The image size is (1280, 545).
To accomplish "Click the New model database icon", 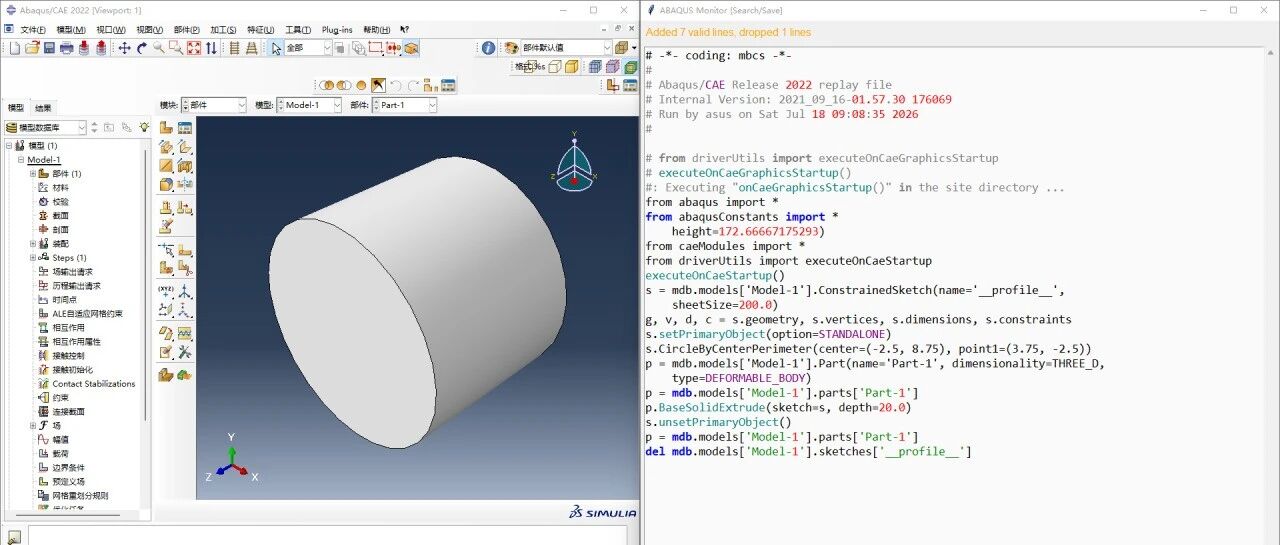I will point(15,48).
